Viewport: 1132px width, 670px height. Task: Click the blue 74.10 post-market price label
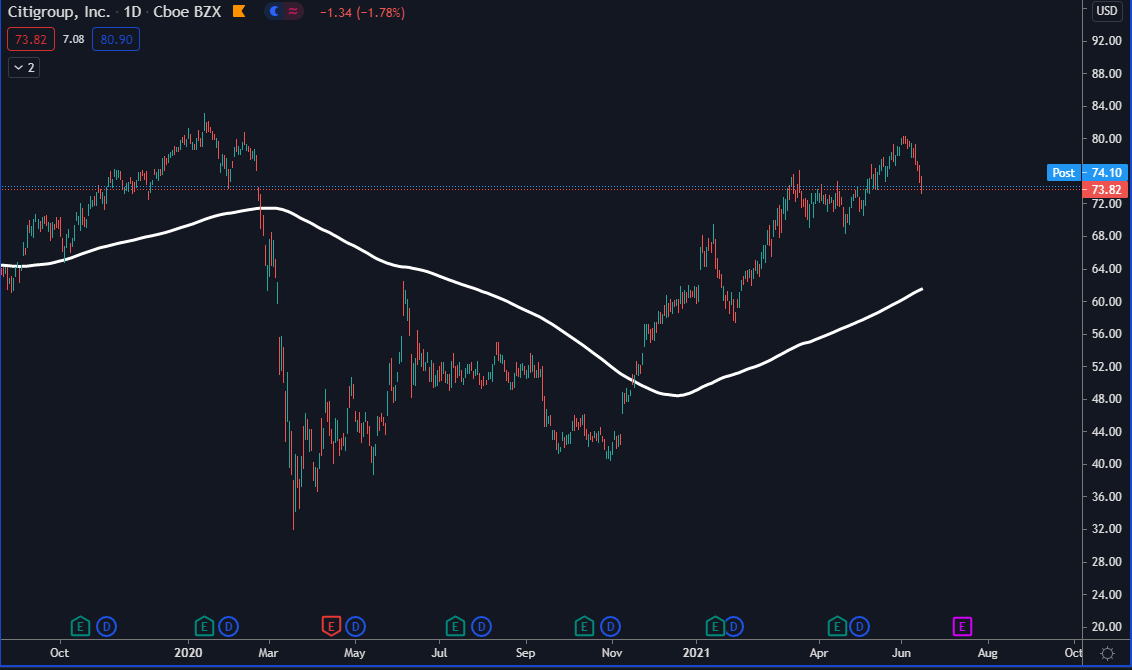[1106, 173]
